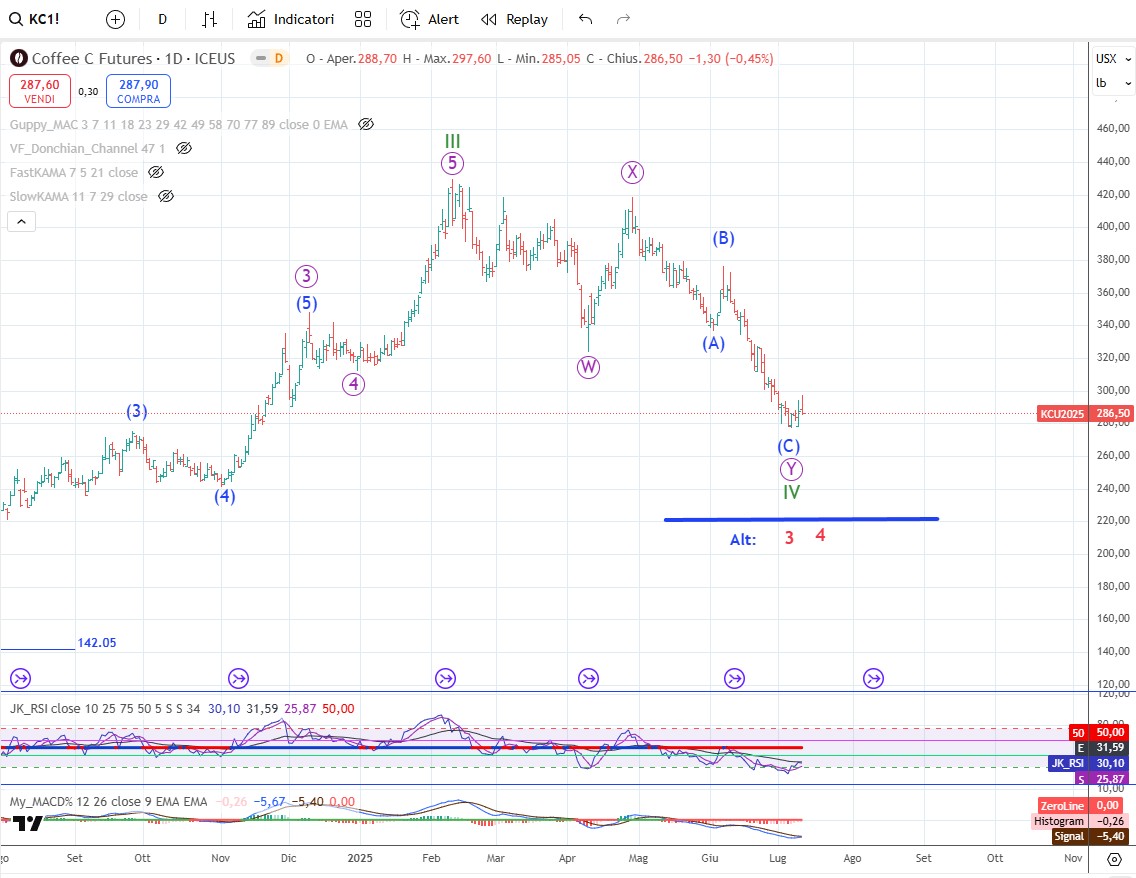The height and width of the screenshot is (878, 1136).
Task: Click the blue COMPRA buy button
Action: [x=139, y=91]
